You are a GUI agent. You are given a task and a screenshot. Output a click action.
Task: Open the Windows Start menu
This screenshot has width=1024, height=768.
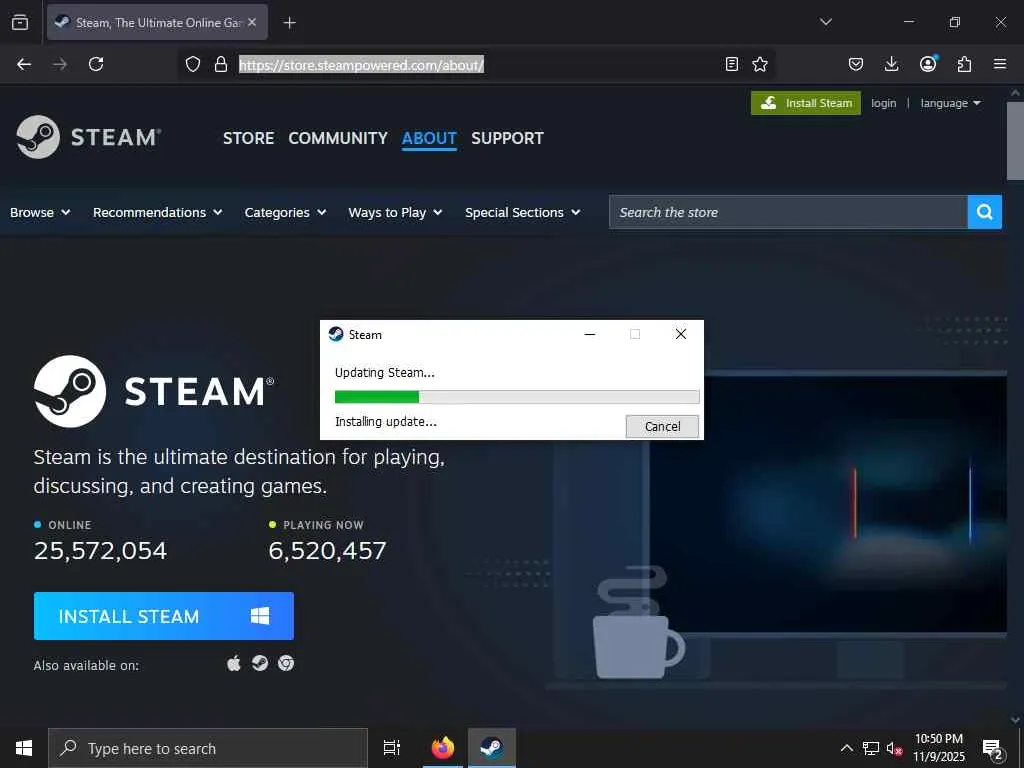(24, 748)
